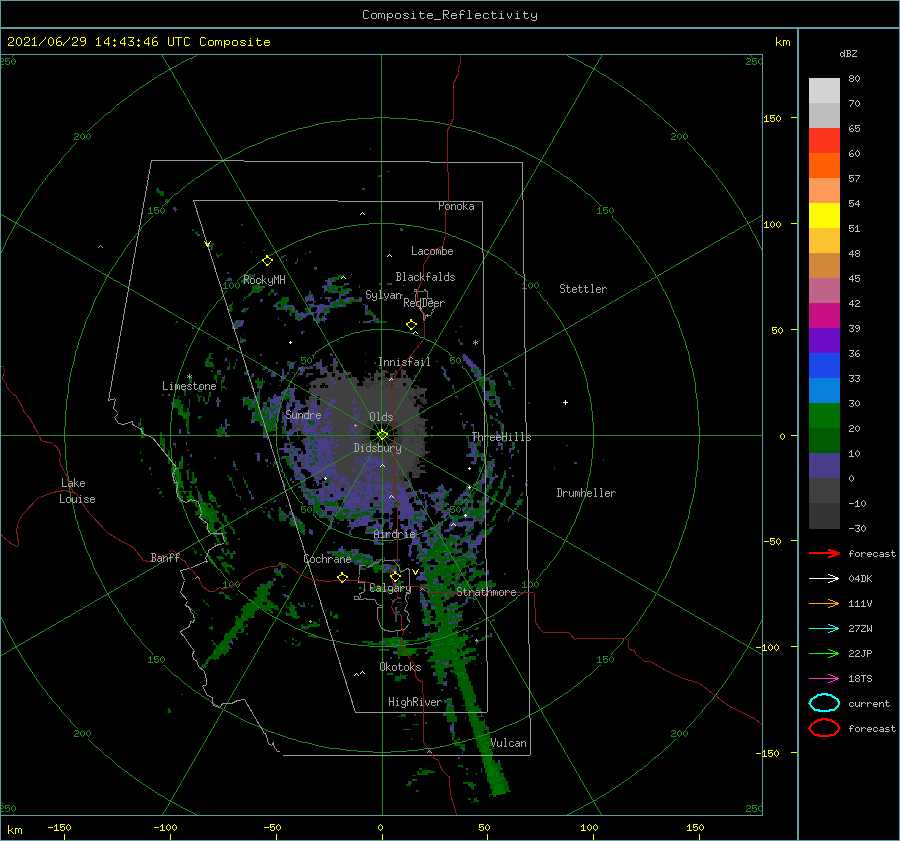The height and width of the screenshot is (841, 900).
Task: Click the yellow radar site marker at Olds
Action: pyautogui.click(x=382, y=435)
